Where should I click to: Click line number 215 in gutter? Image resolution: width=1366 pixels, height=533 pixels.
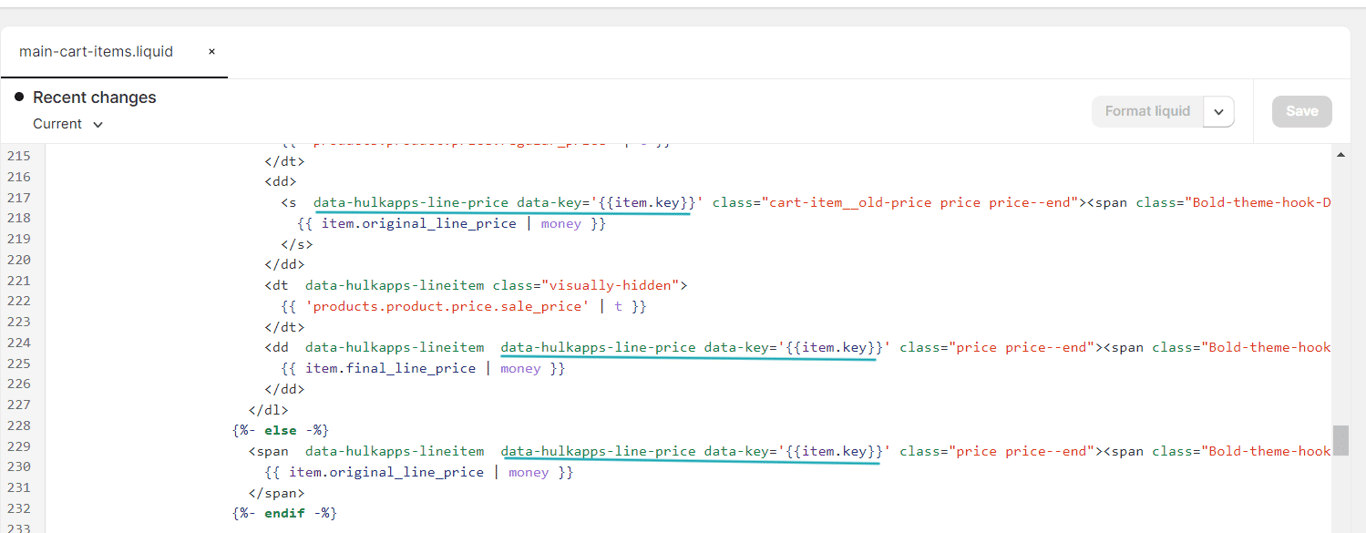coord(19,156)
